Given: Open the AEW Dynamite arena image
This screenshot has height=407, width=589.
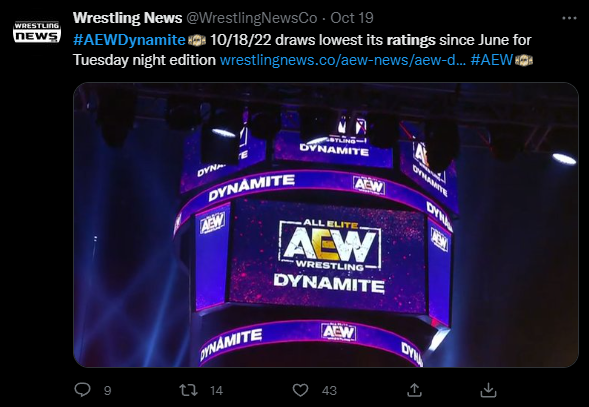Looking at the screenshot, I should (x=326, y=225).
